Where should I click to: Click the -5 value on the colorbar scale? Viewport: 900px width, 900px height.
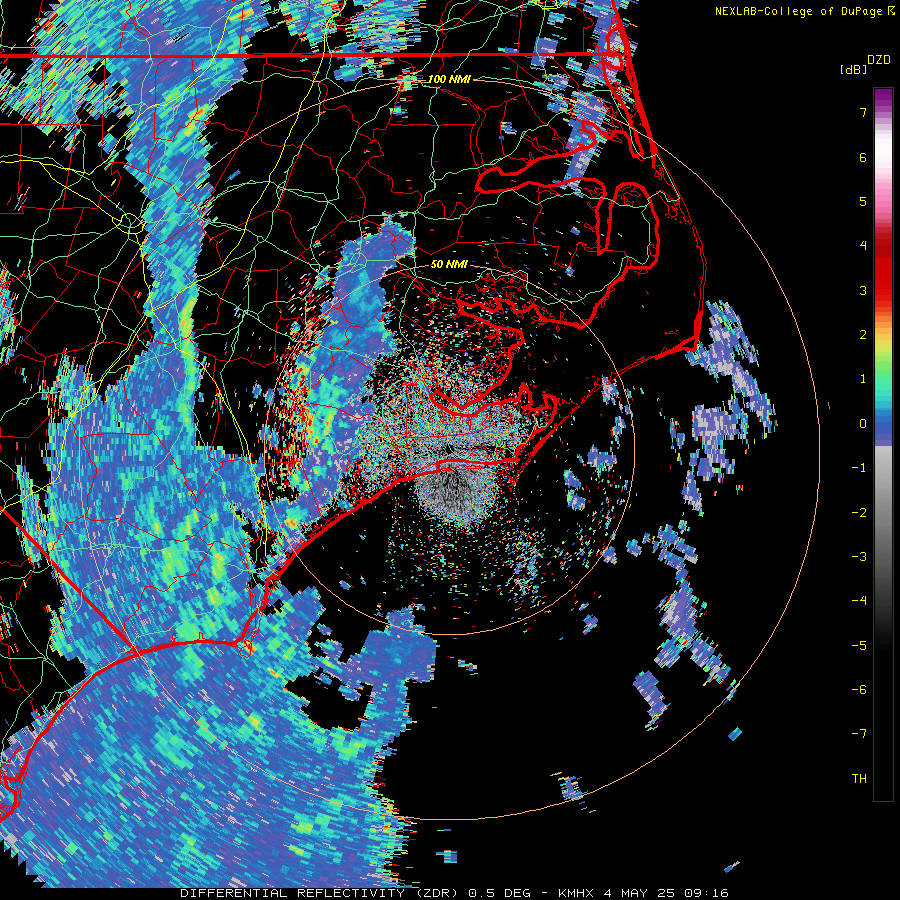click(859, 646)
